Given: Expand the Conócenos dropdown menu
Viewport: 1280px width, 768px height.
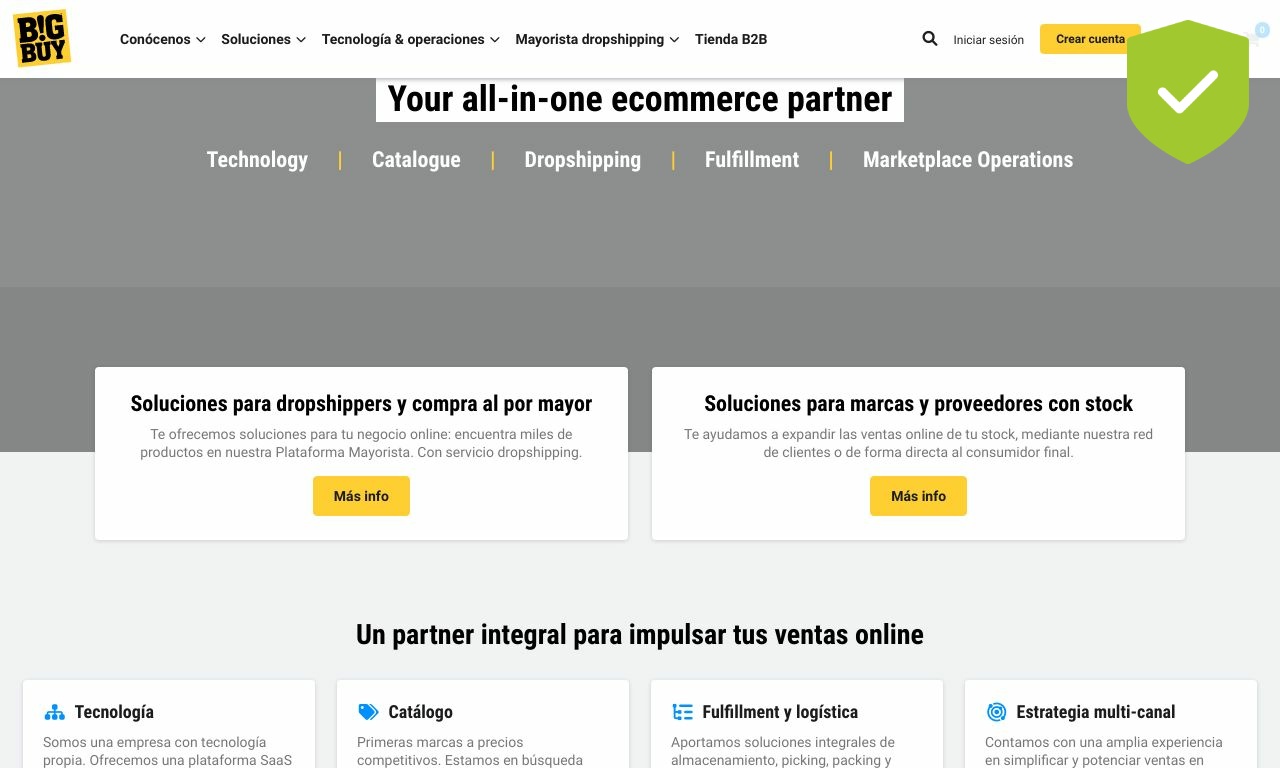Looking at the screenshot, I should point(162,39).
